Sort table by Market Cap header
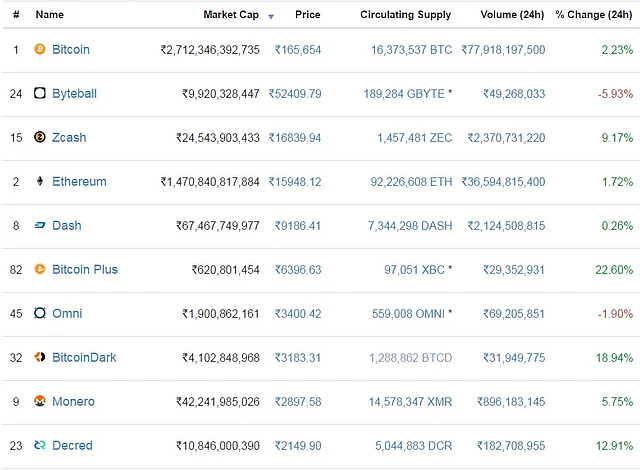The image size is (640, 470). (x=231, y=15)
